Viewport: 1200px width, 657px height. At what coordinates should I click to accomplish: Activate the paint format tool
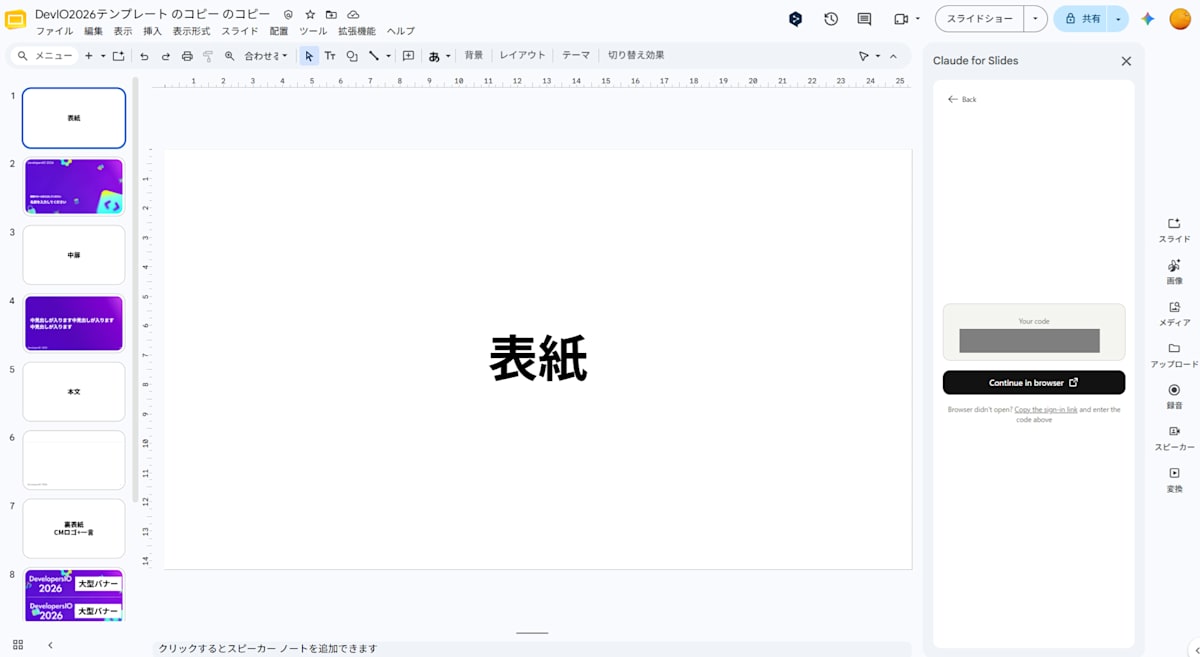[x=208, y=56]
